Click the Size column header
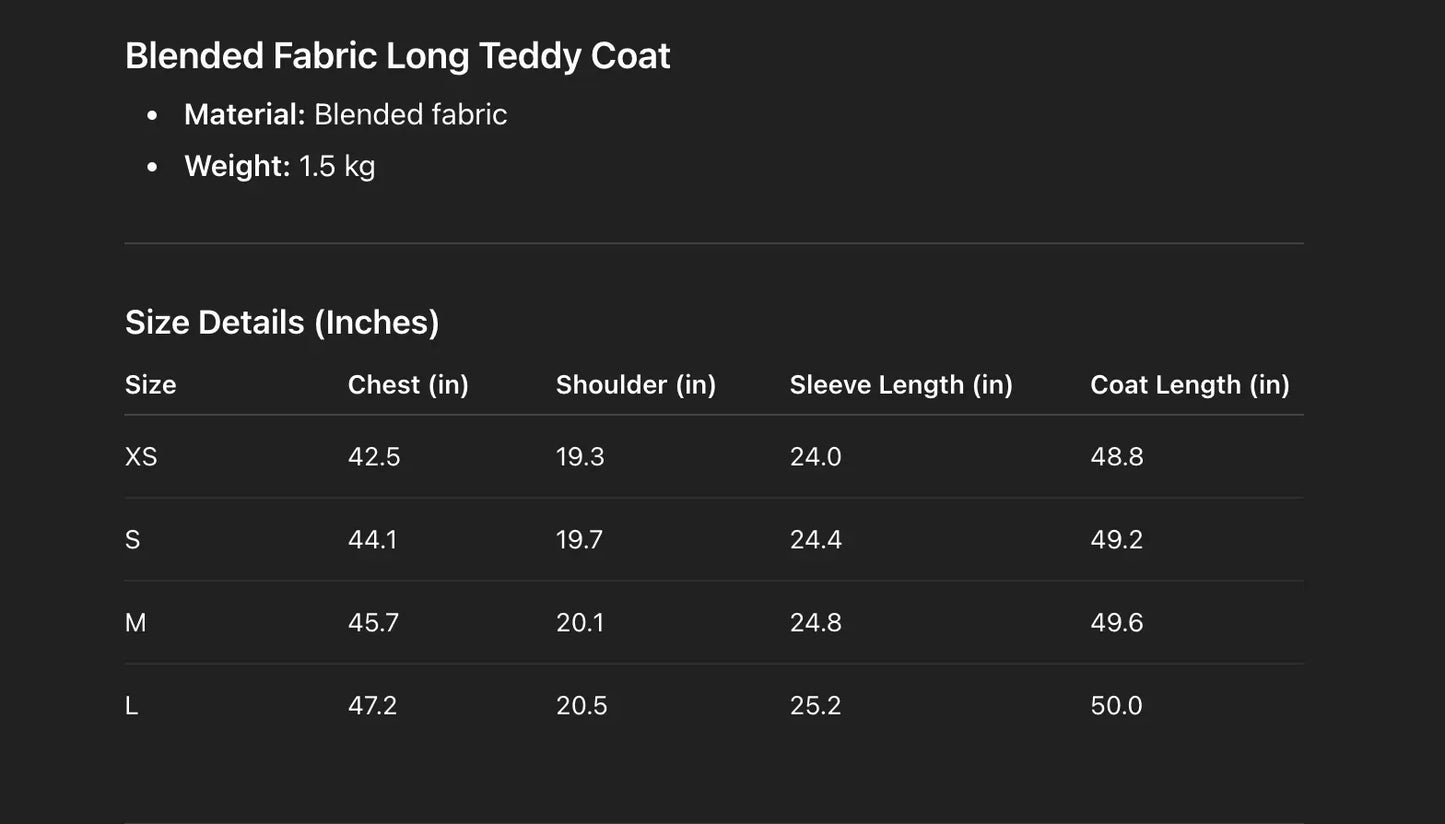The image size is (1445, 824). (x=150, y=385)
